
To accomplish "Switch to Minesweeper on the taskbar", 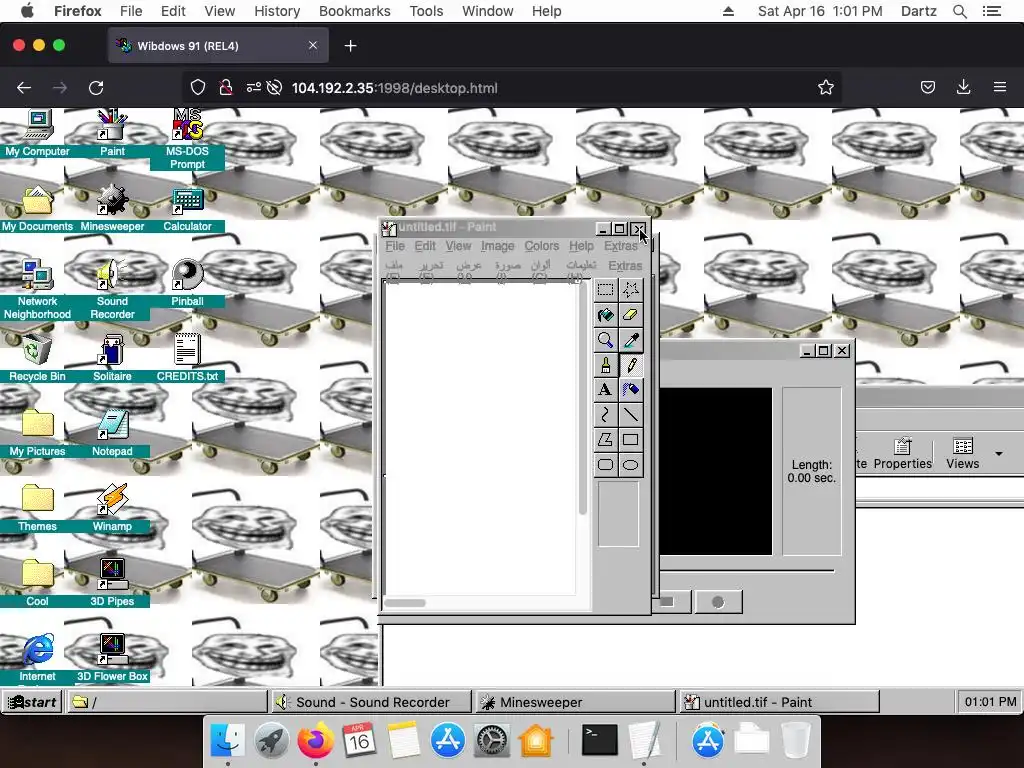I will (575, 702).
